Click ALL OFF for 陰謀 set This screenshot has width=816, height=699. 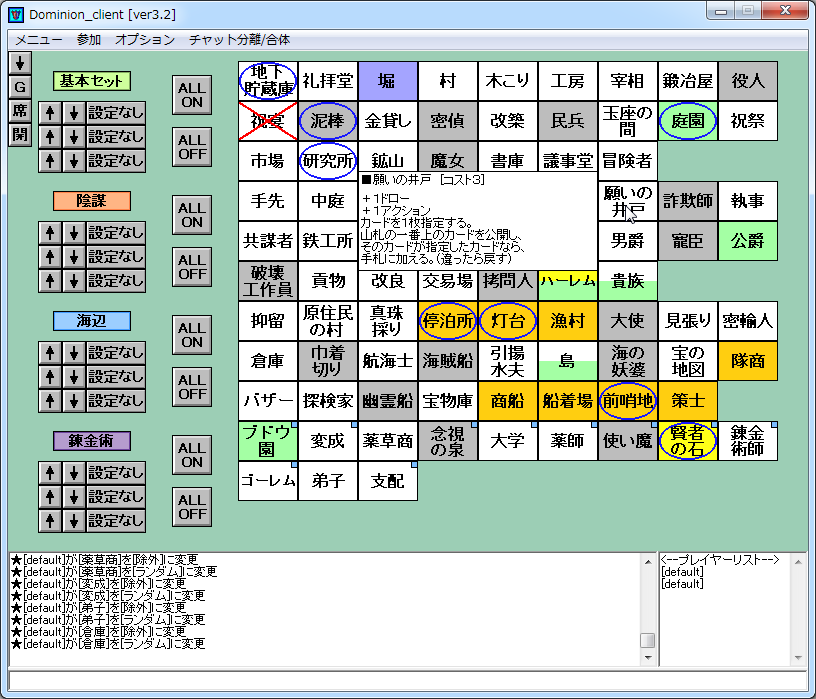(192, 266)
